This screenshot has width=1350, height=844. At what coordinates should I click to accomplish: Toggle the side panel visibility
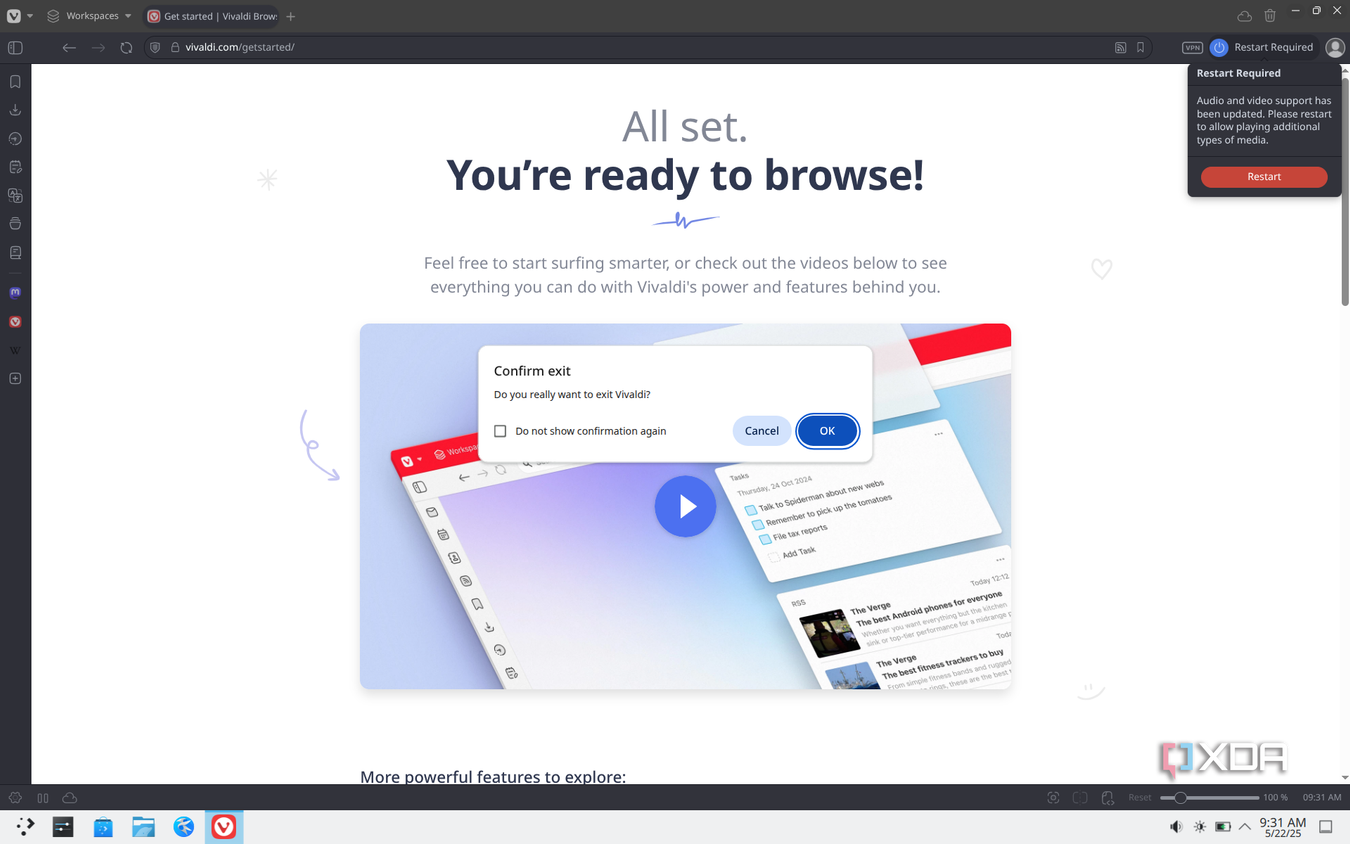pos(15,47)
